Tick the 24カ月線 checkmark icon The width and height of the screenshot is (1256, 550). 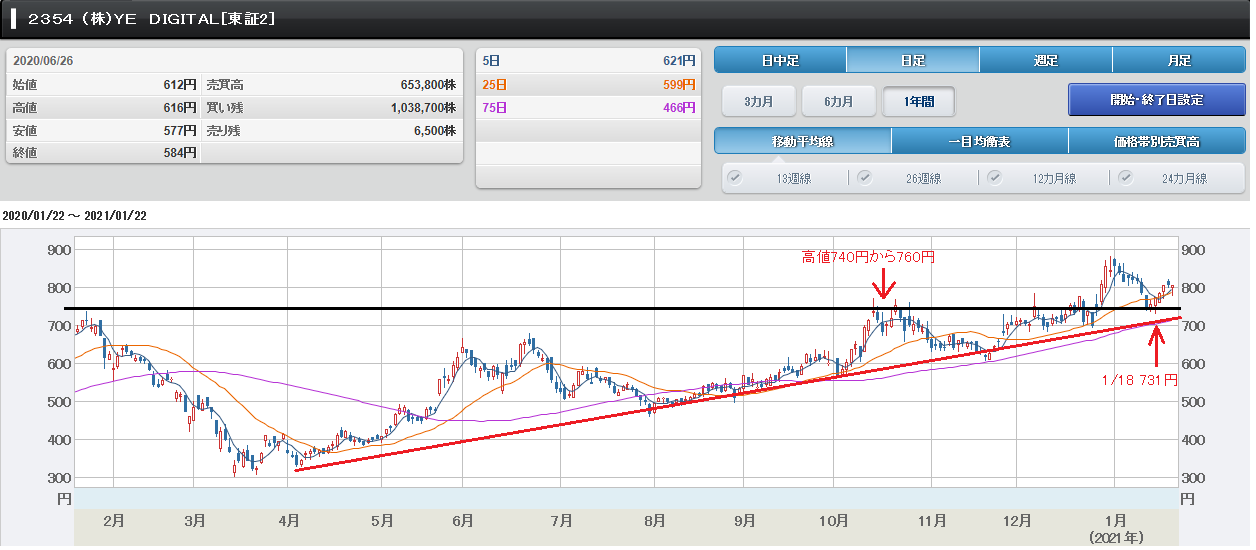[1125, 178]
